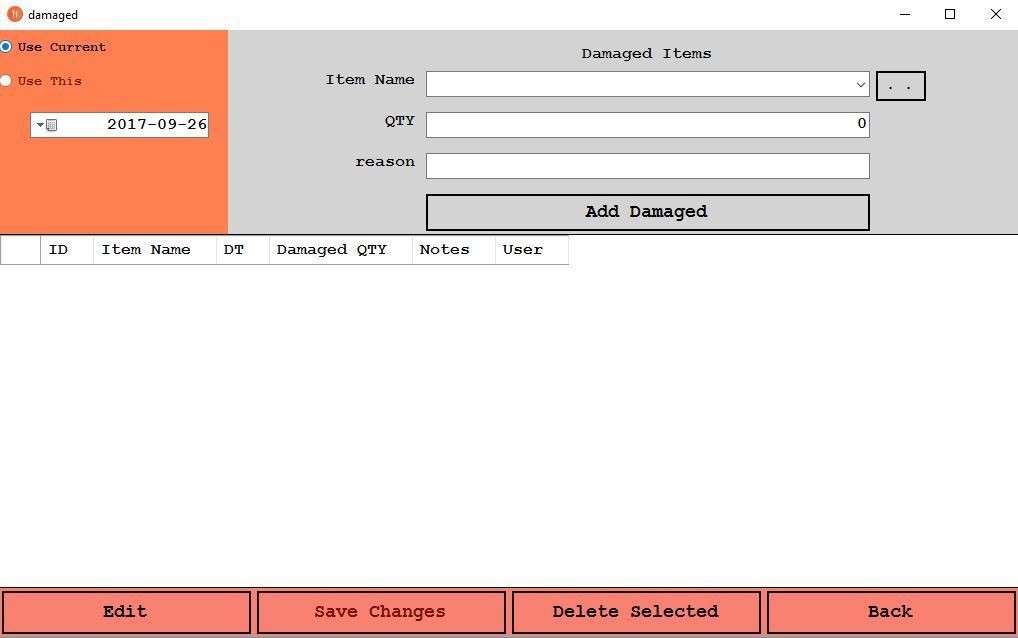
Task: Click into the QTY input field
Action: (x=647, y=124)
